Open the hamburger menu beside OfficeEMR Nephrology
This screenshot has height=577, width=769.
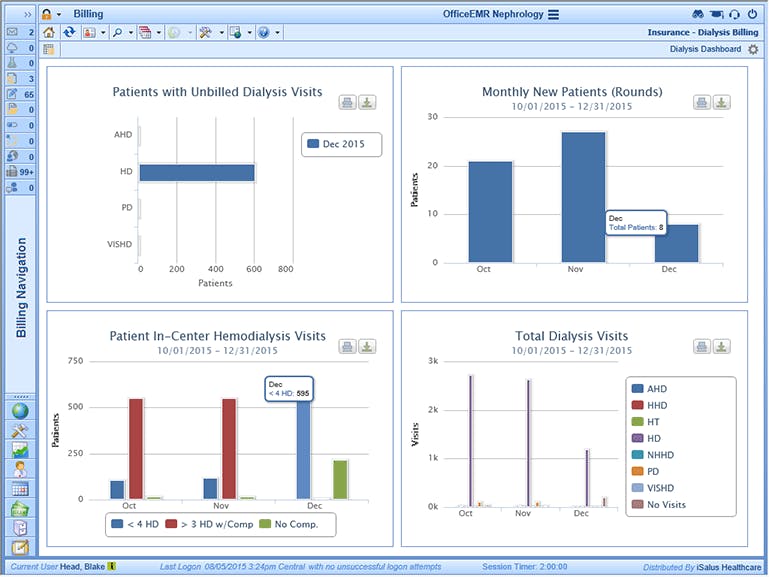pyautogui.click(x=554, y=14)
